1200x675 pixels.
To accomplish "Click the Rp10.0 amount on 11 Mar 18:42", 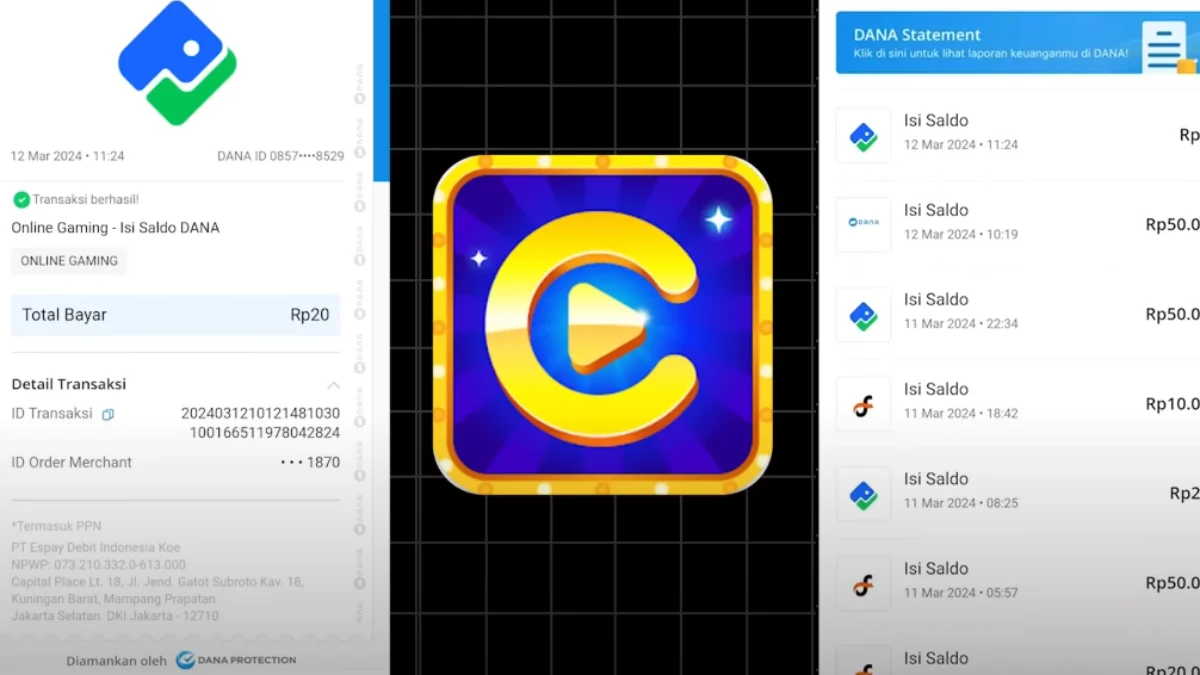I will [1172, 404].
